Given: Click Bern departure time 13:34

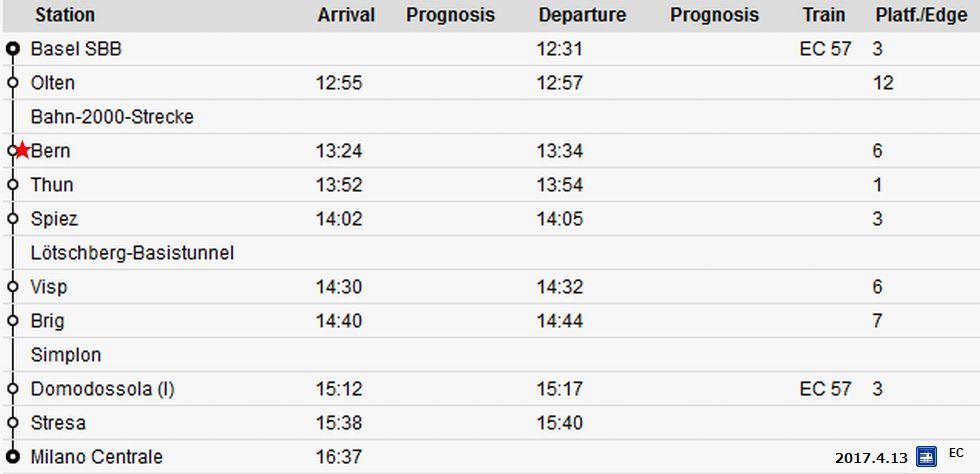Looking at the screenshot, I should (559, 151).
